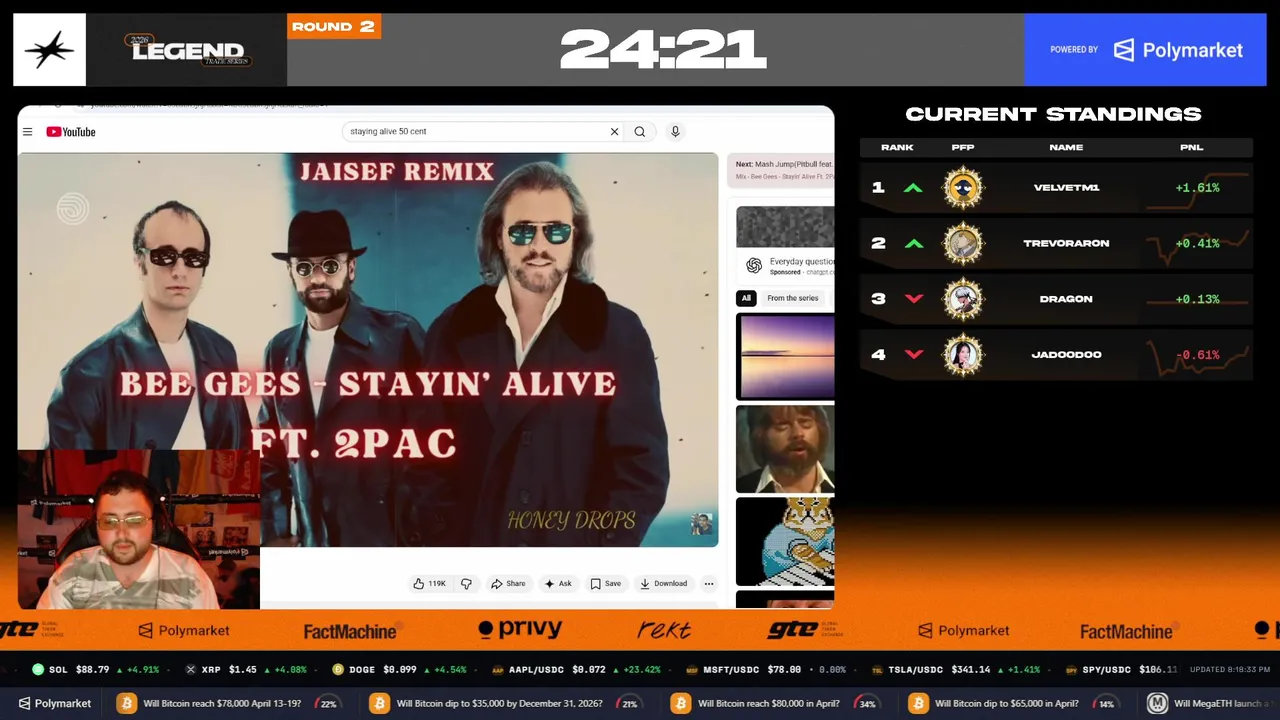The image size is (1280, 720).
Task: Click the SOL $88.79 price ticker
Action: click(x=96, y=670)
